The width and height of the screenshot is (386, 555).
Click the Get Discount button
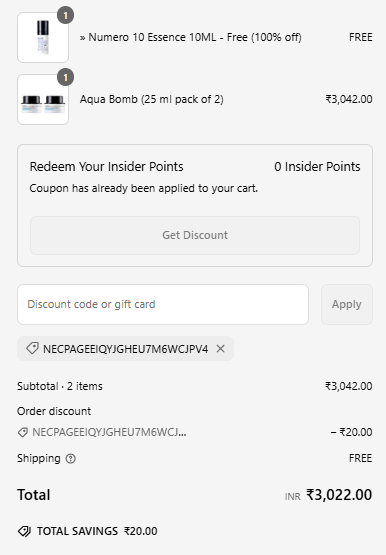pyautogui.click(x=195, y=235)
